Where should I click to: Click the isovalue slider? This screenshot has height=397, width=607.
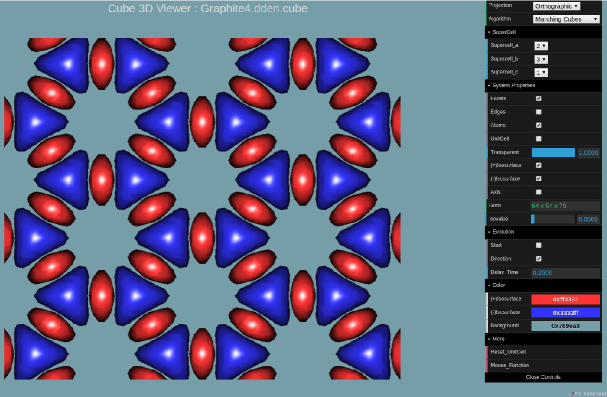tap(553, 219)
